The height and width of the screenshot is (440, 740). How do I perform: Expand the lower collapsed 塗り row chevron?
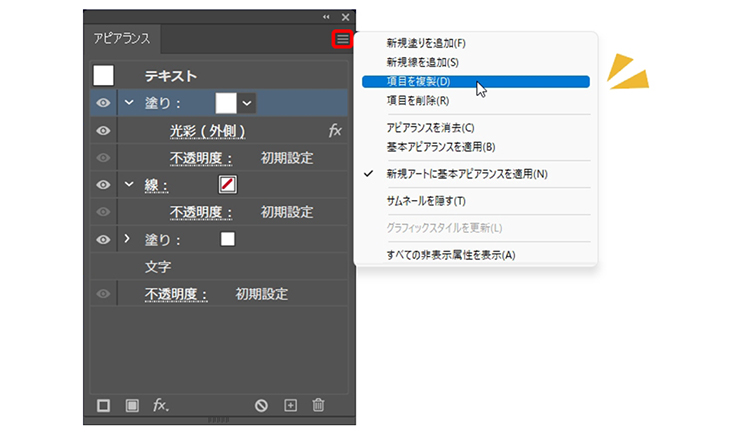point(128,239)
